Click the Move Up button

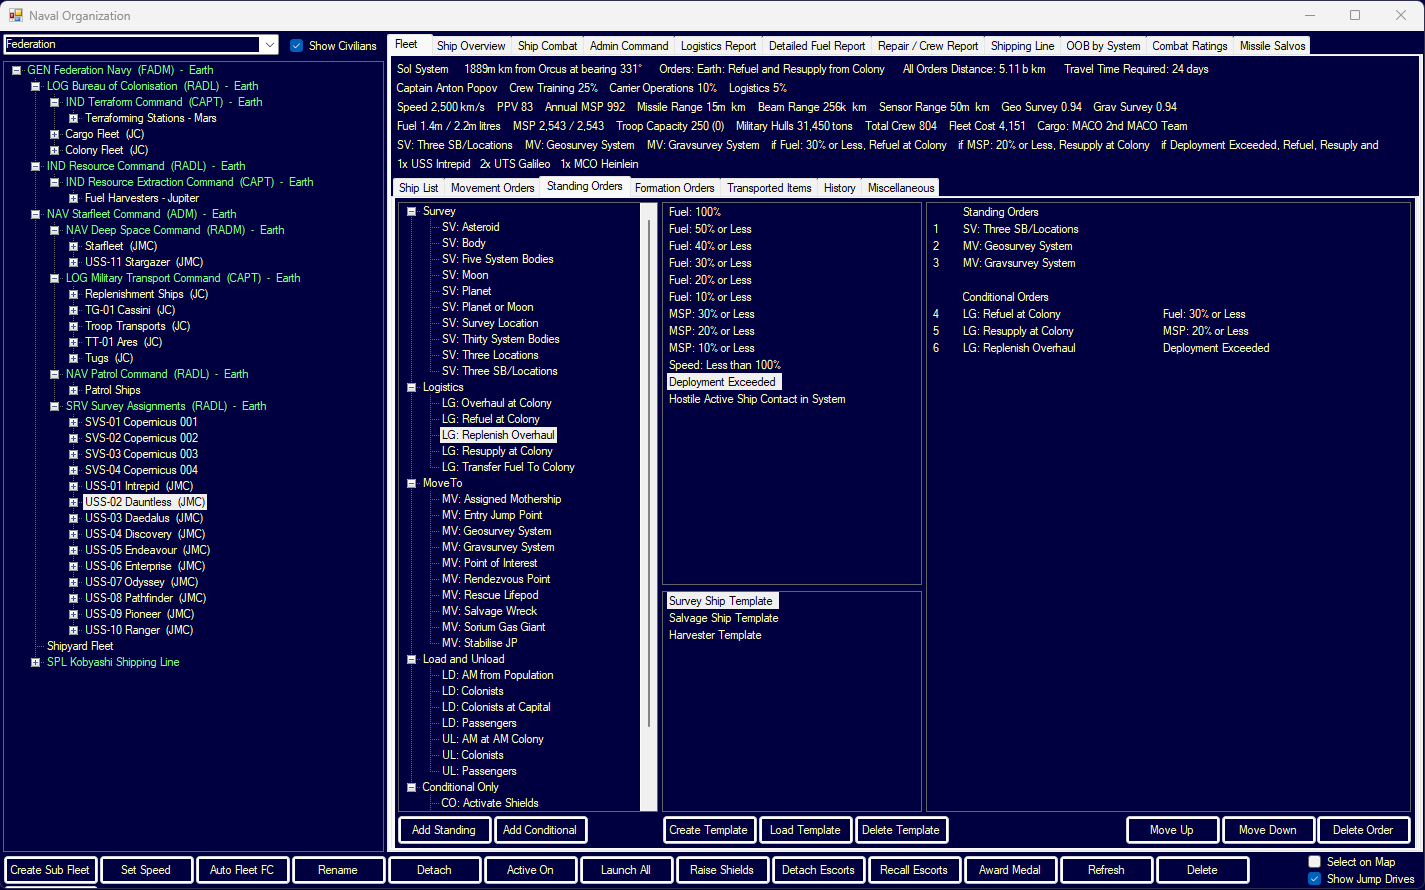click(1172, 830)
